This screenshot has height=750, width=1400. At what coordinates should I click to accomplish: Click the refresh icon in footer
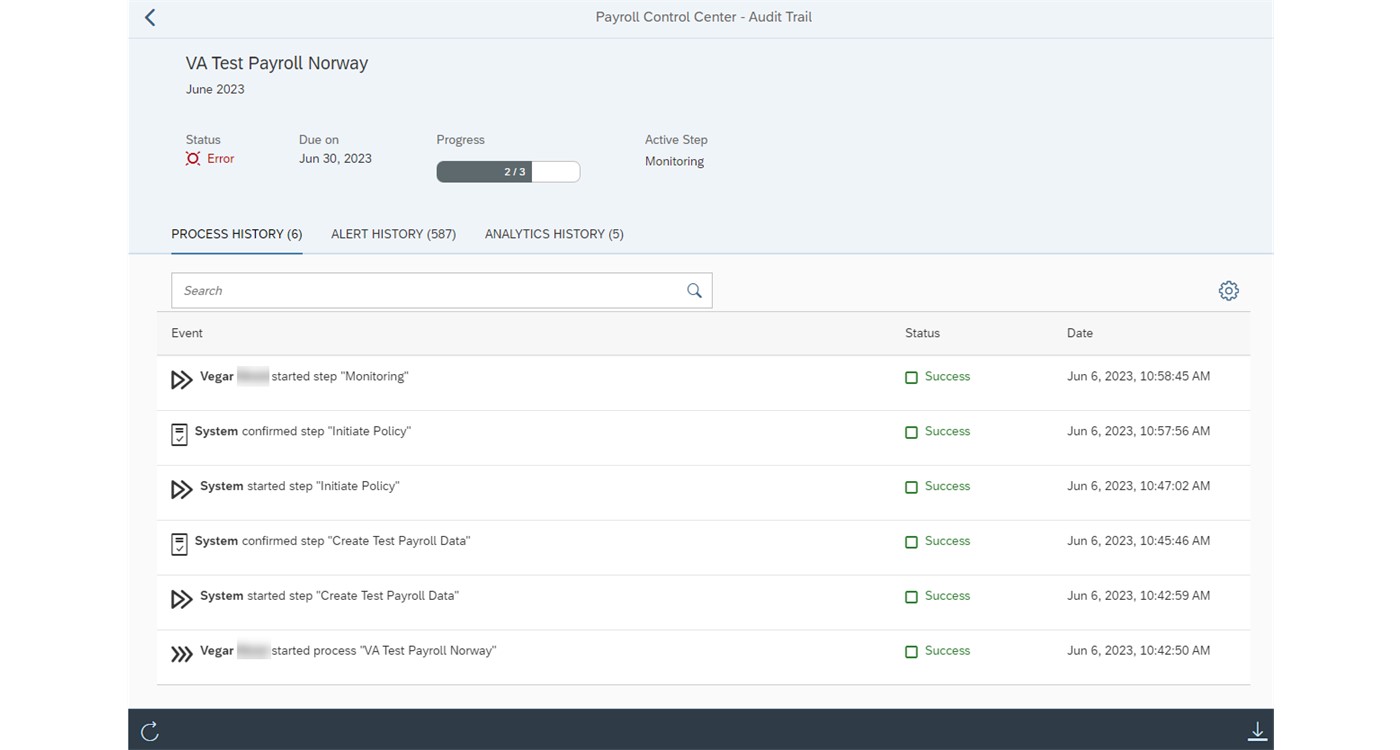[150, 731]
